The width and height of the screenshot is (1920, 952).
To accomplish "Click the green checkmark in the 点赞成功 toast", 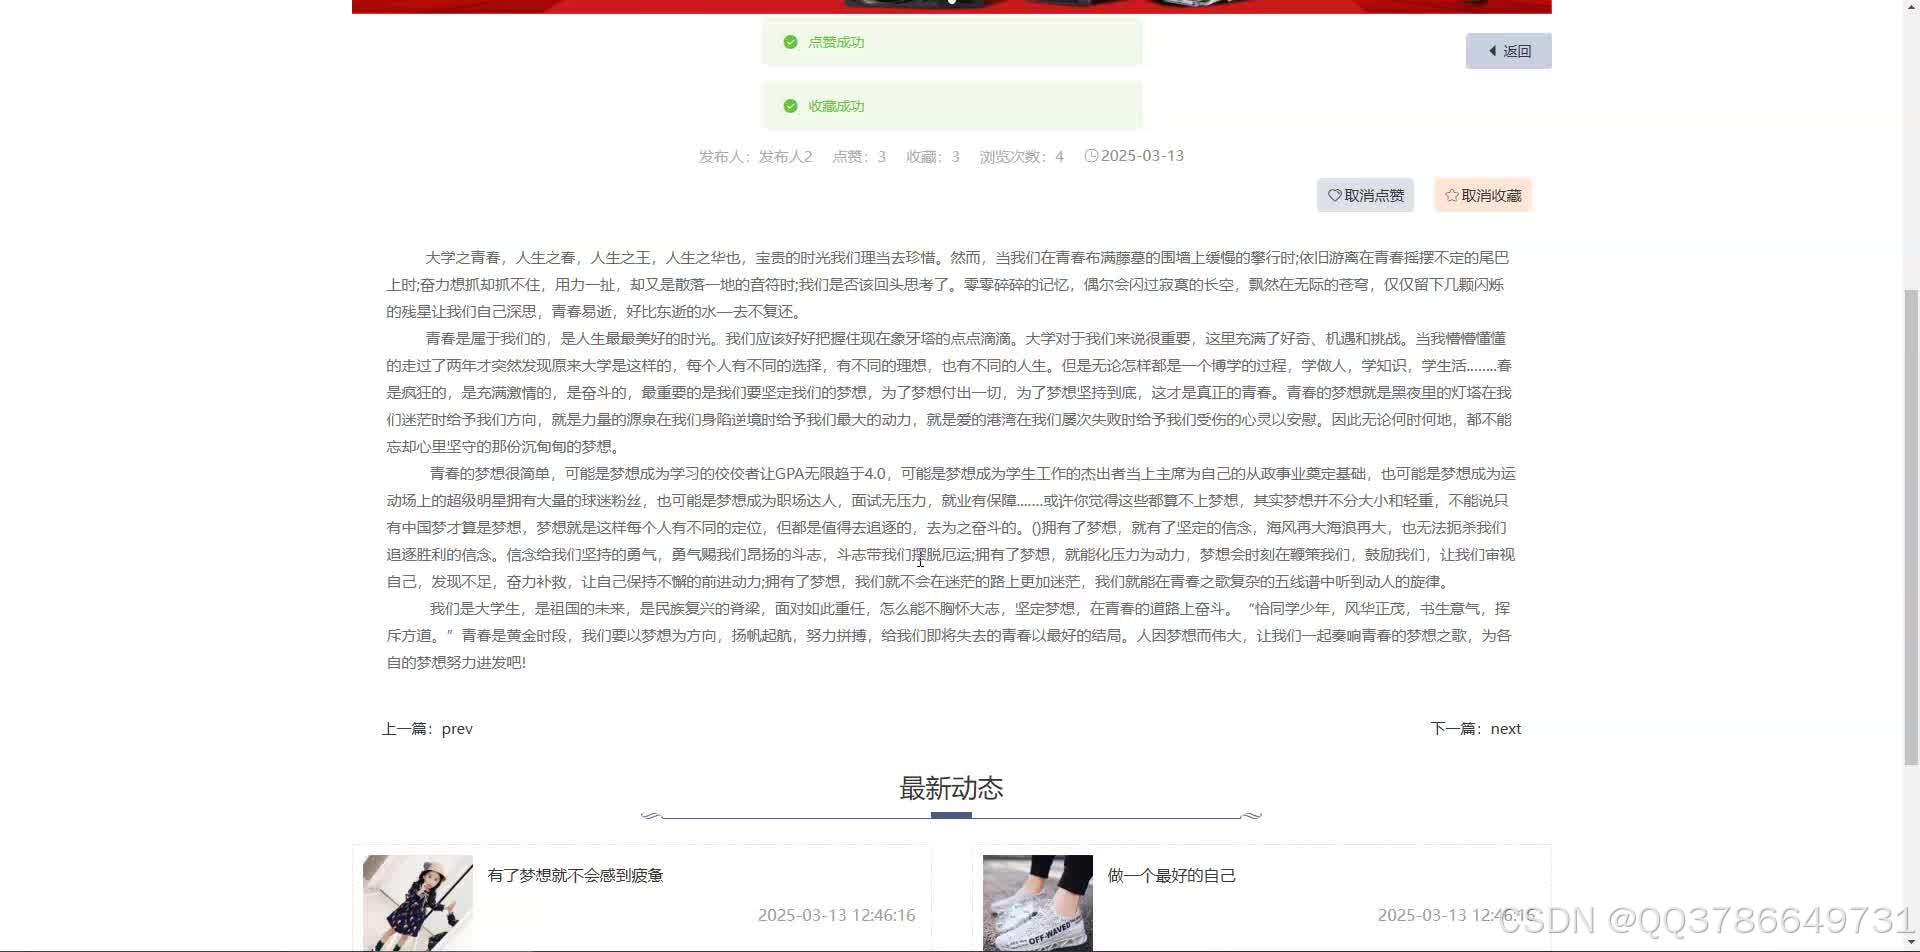I will pyautogui.click(x=789, y=42).
